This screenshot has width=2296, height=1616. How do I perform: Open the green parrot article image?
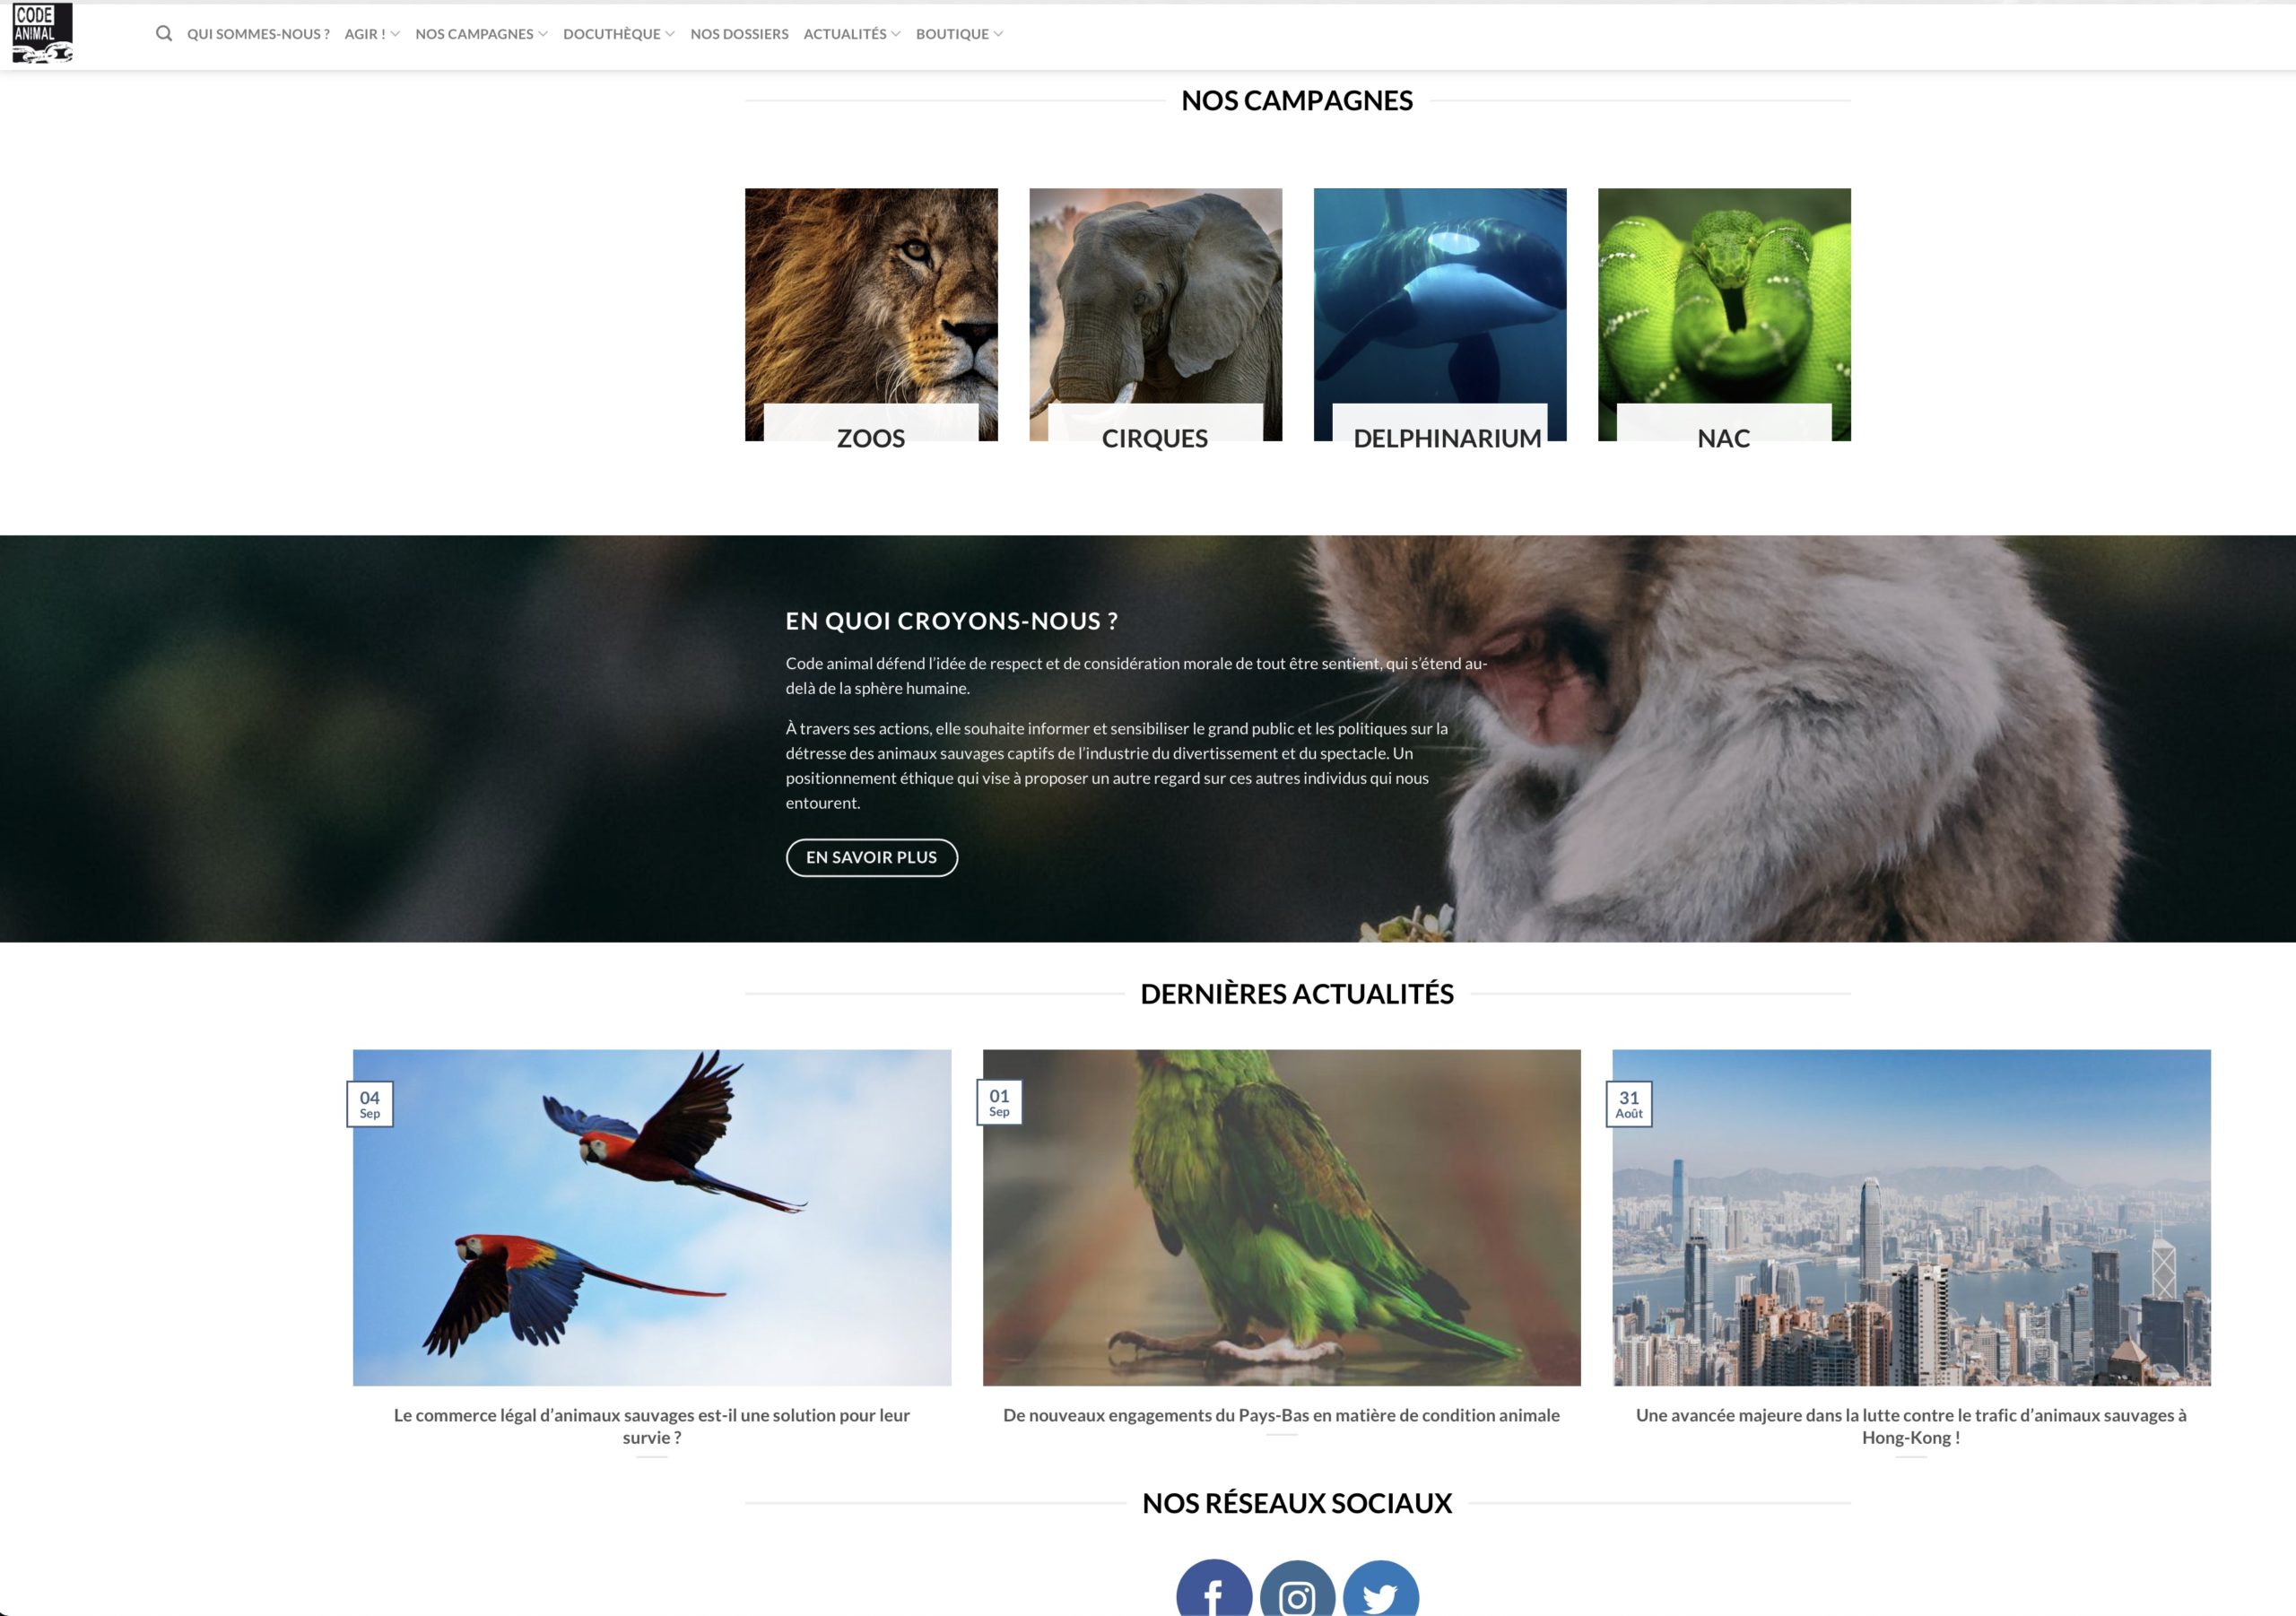(1282, 1217)
